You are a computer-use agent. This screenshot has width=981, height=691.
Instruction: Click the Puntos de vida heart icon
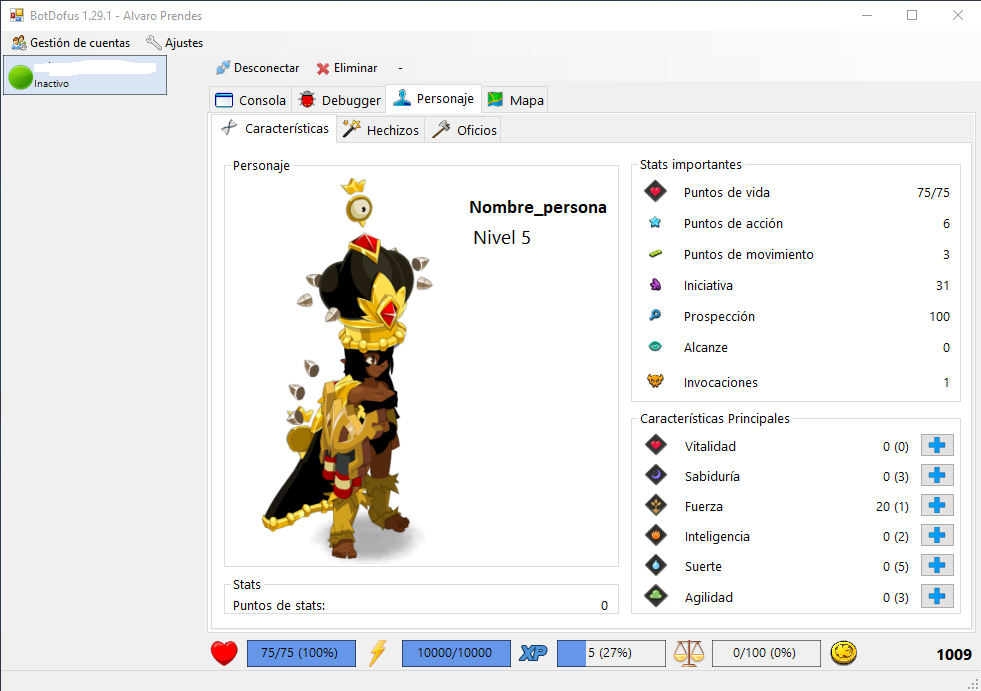tap(655, 192)
